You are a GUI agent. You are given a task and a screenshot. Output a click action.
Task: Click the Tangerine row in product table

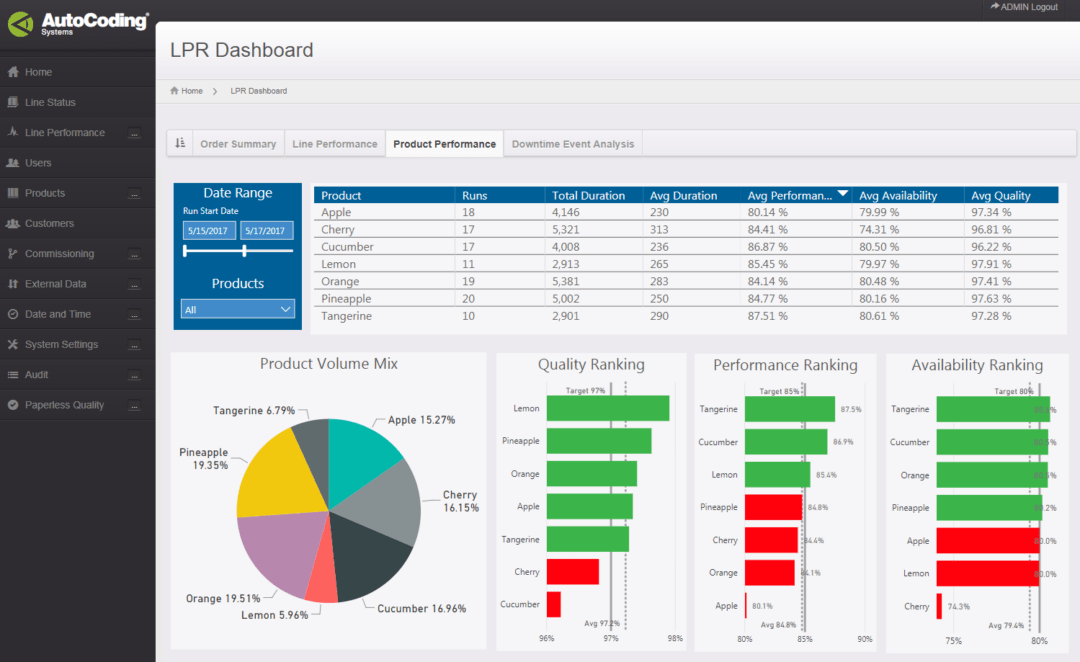point(686,316)
